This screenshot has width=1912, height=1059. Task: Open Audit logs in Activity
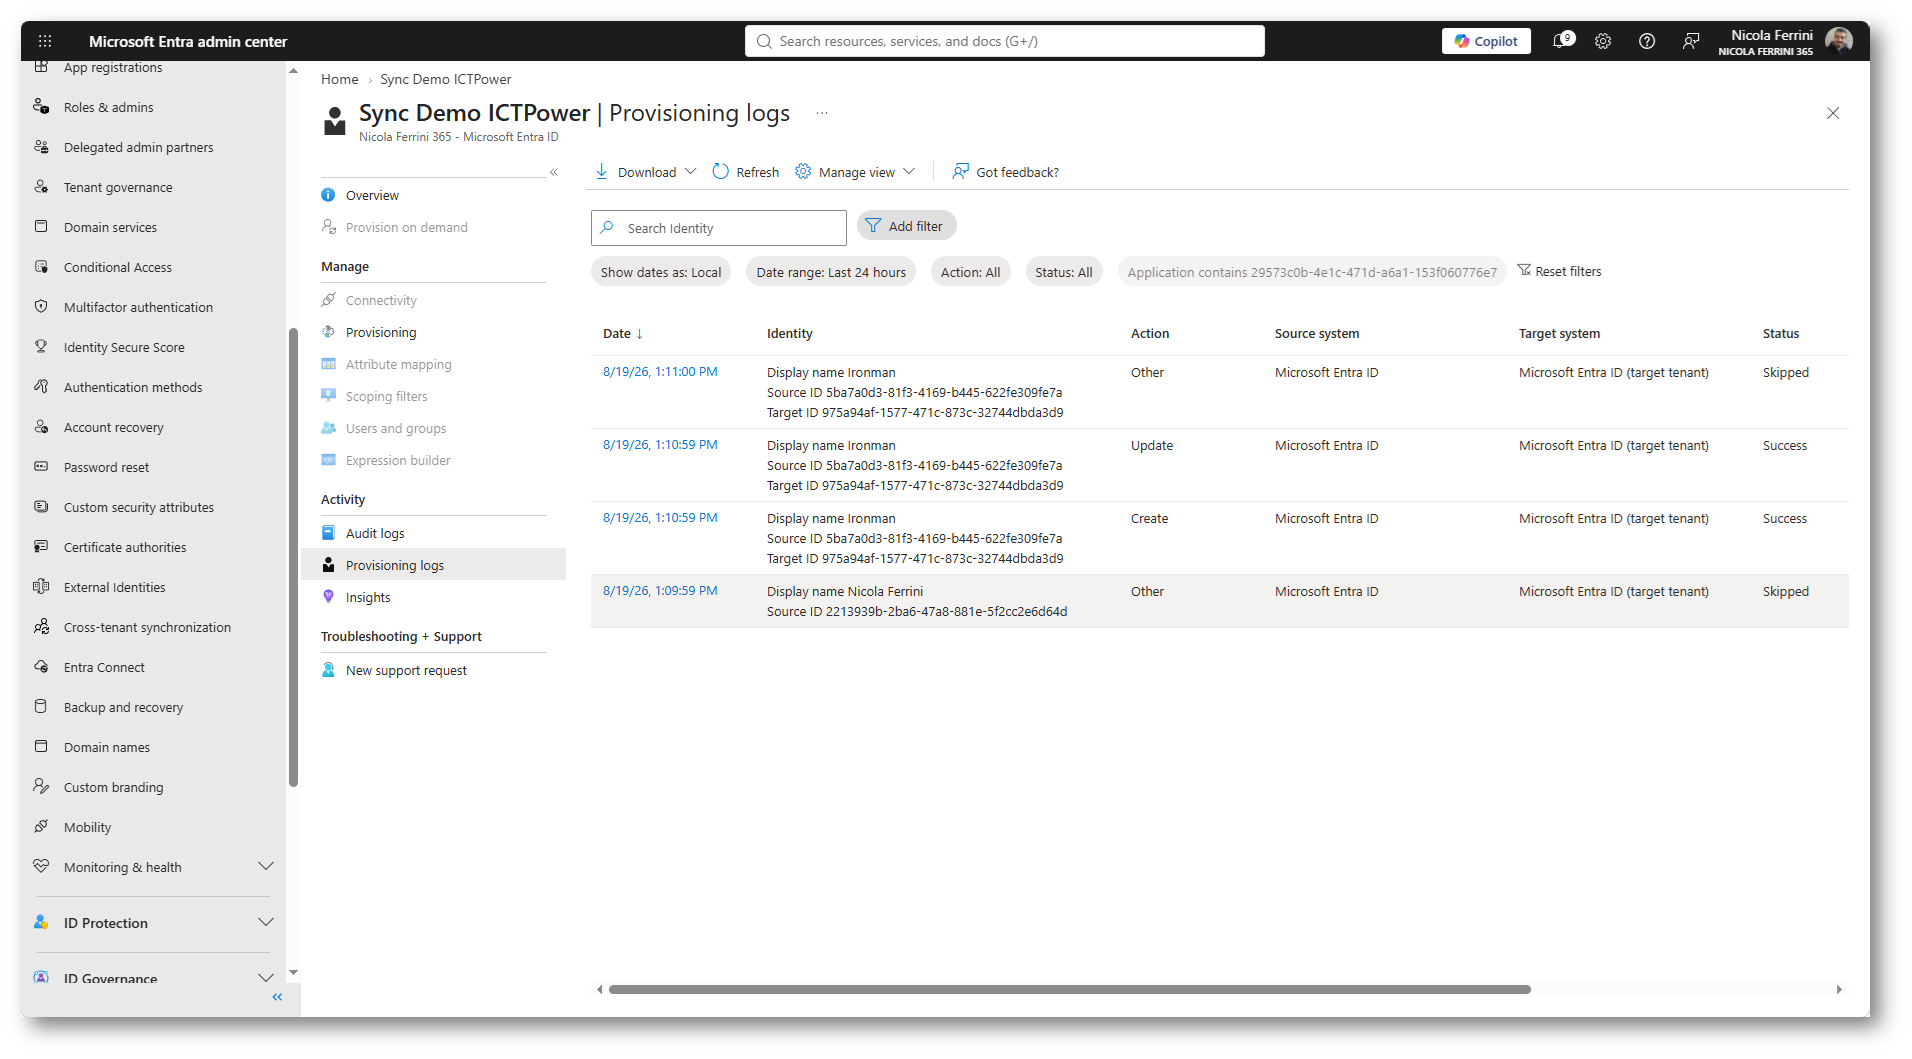(375, 533)
